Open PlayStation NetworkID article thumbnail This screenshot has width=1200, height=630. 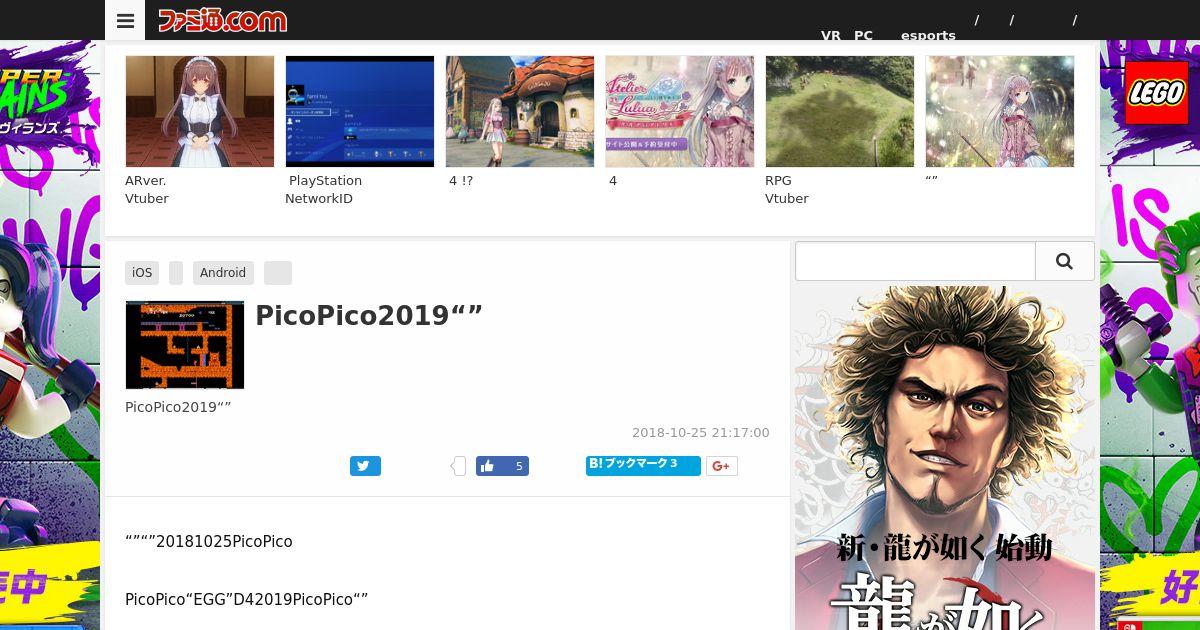(x=360, y=111)
